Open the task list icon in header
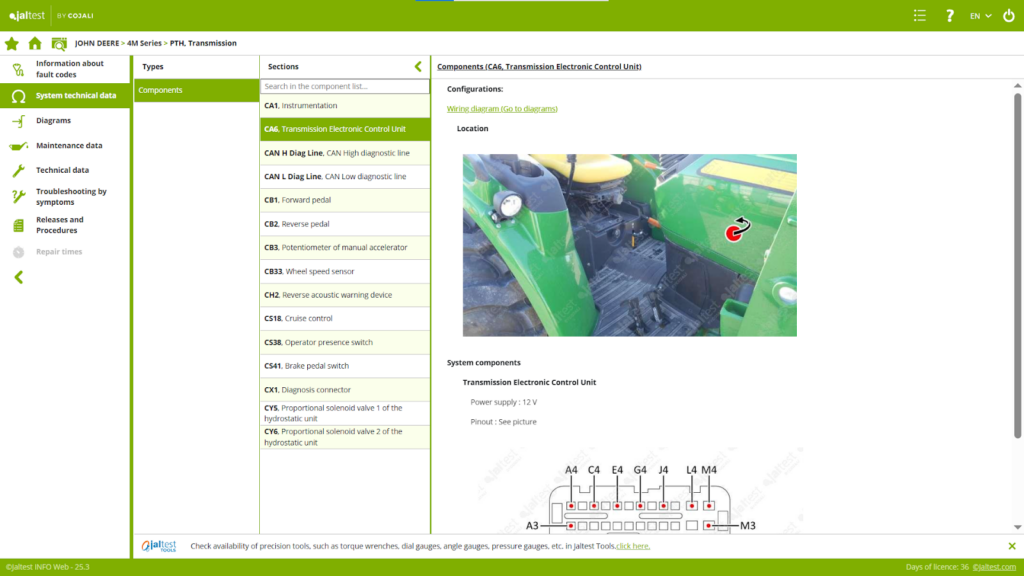The image size is (1024, 576). click(x=919, y=16)
